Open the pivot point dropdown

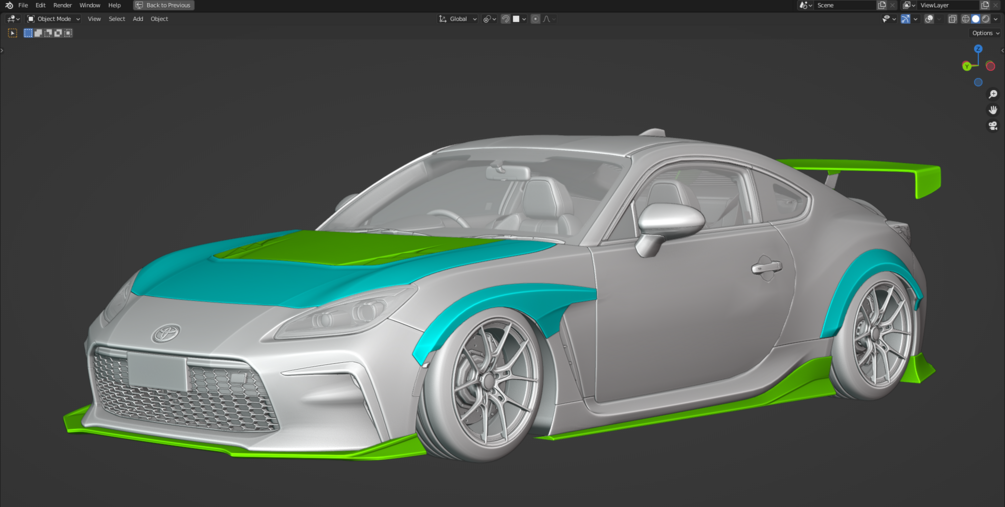coord(490,19)
